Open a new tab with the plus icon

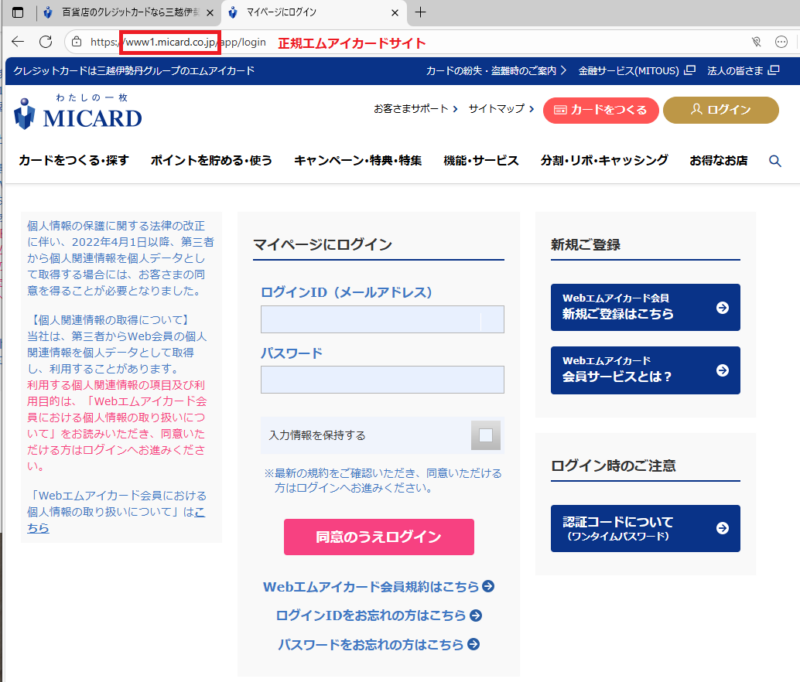click(420, 13)
